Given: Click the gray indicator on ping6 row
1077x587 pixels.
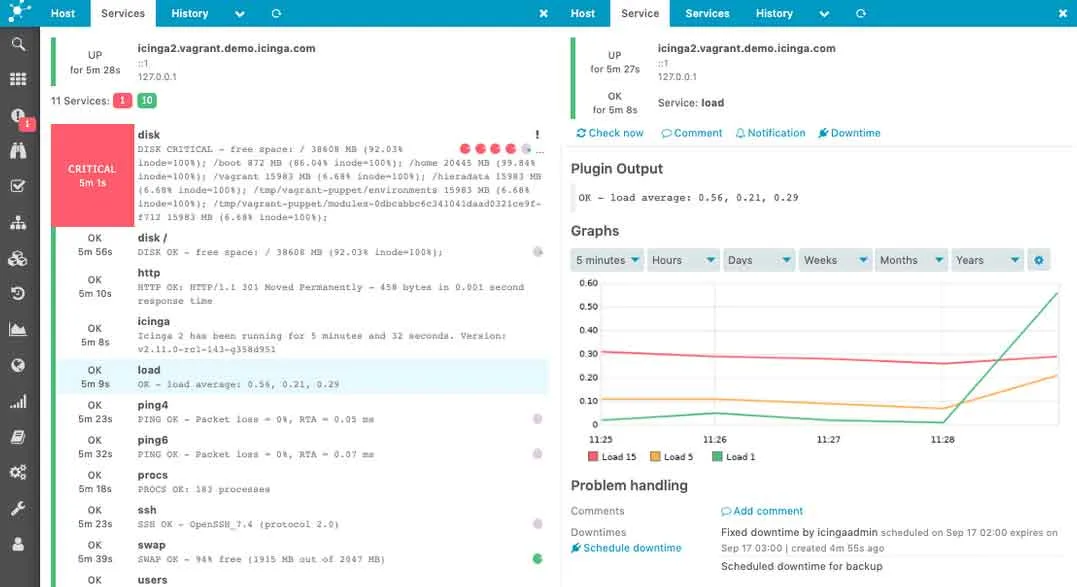Looking at the screenshot, I should point(537,454).
